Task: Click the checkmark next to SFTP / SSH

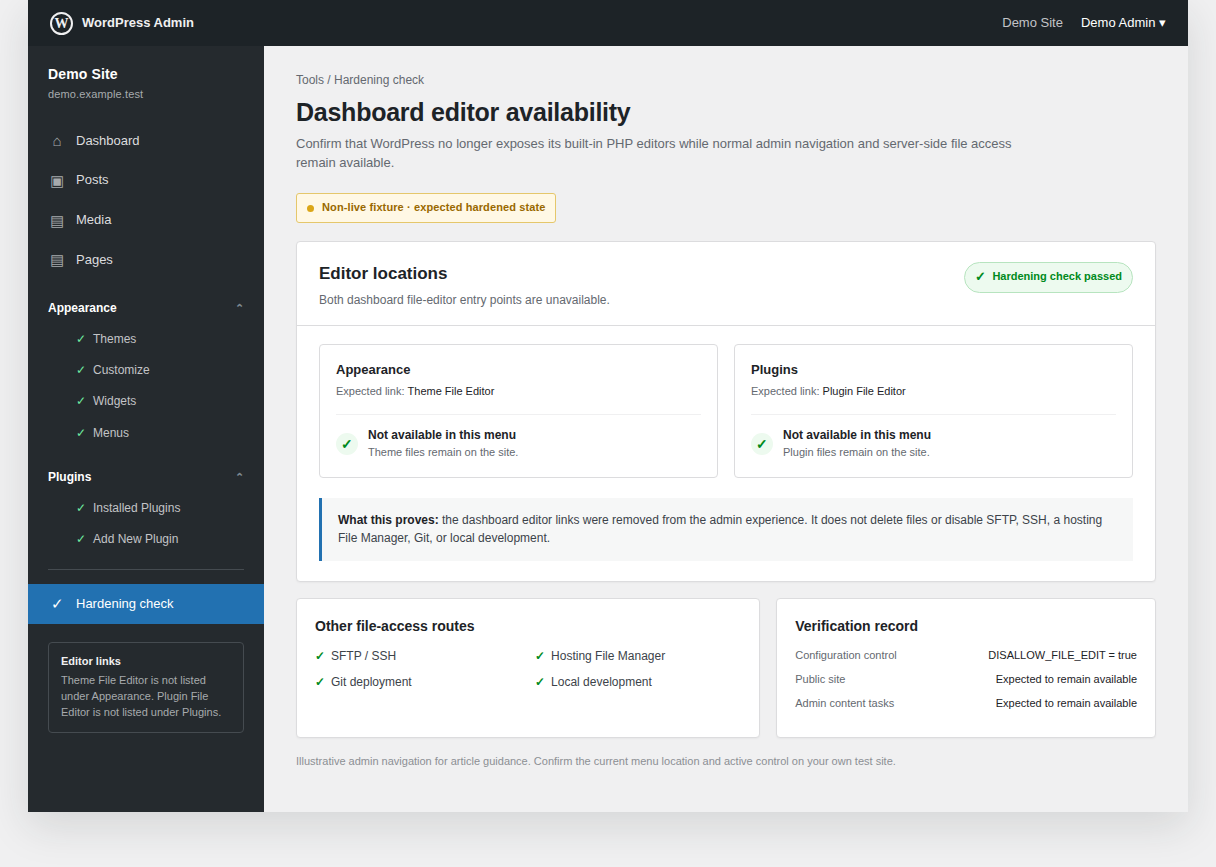Action: 320,656
